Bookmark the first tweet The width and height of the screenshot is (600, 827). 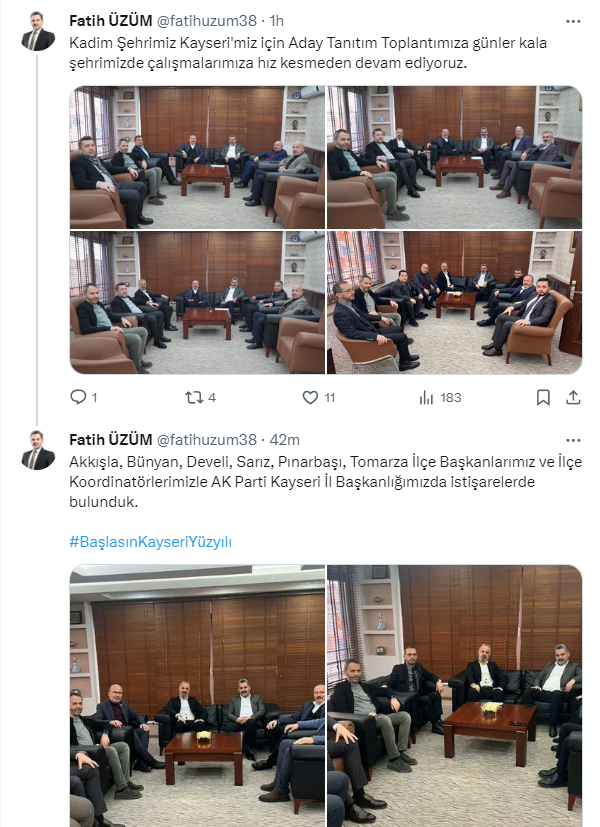click(543, 397)
